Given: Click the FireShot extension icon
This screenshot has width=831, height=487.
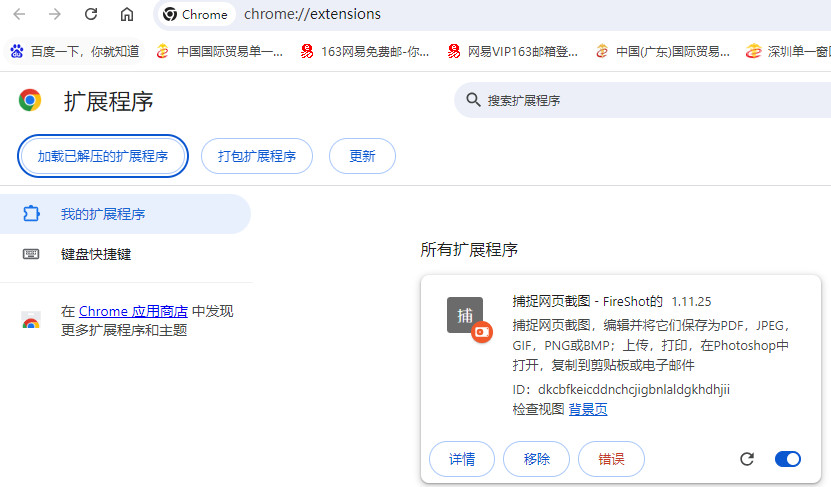Looking at the screenshot, I should click(x=467, y=318).
